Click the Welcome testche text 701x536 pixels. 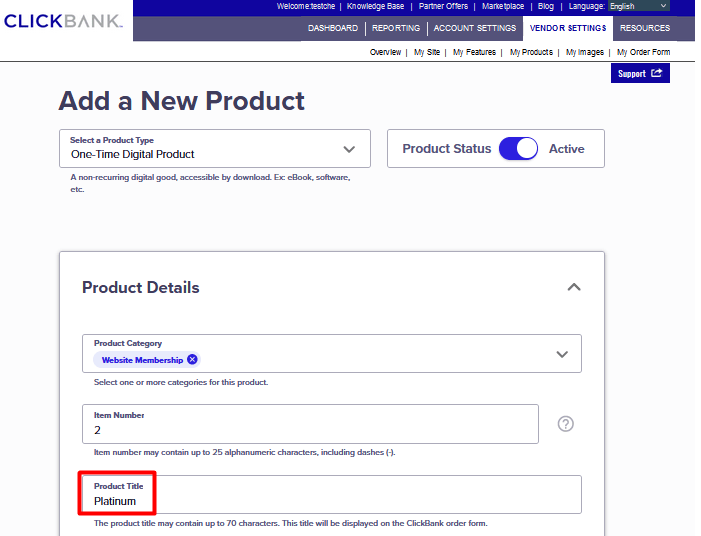click(x=306, y=6)
